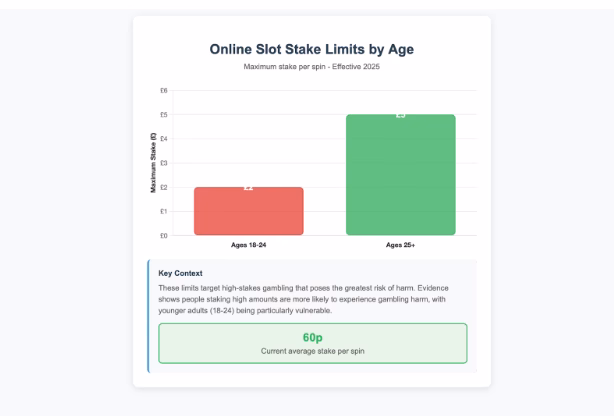
Task: Click the £1 y-axis tick label
Action: point(164,212)
